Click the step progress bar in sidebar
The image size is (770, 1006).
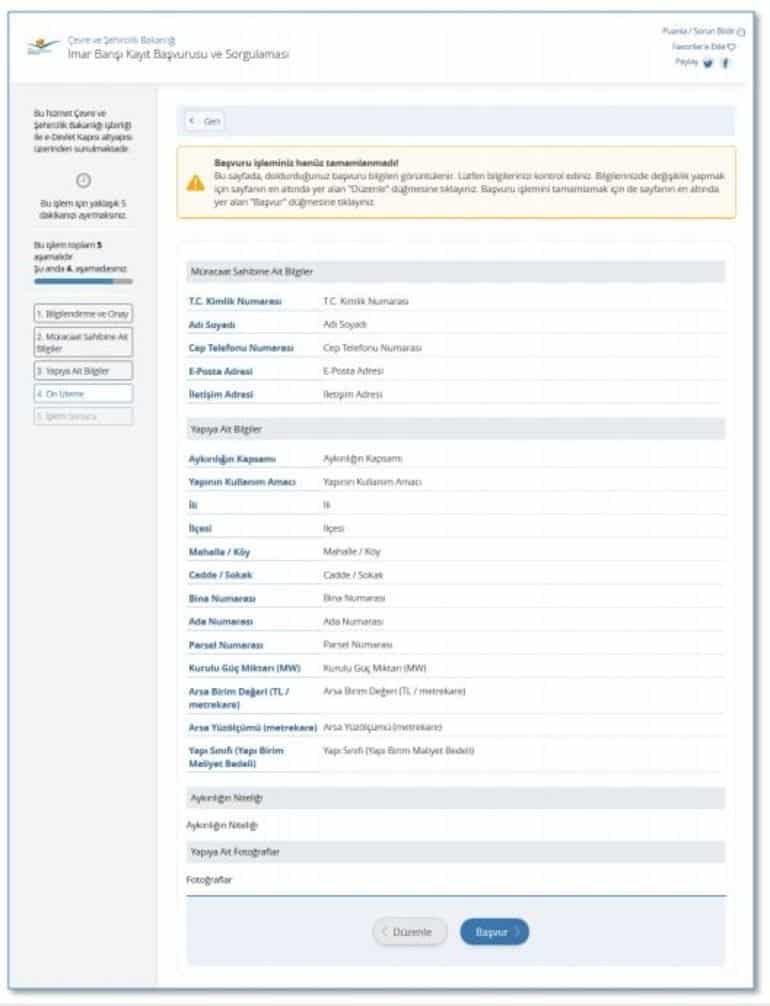point(83,282)
